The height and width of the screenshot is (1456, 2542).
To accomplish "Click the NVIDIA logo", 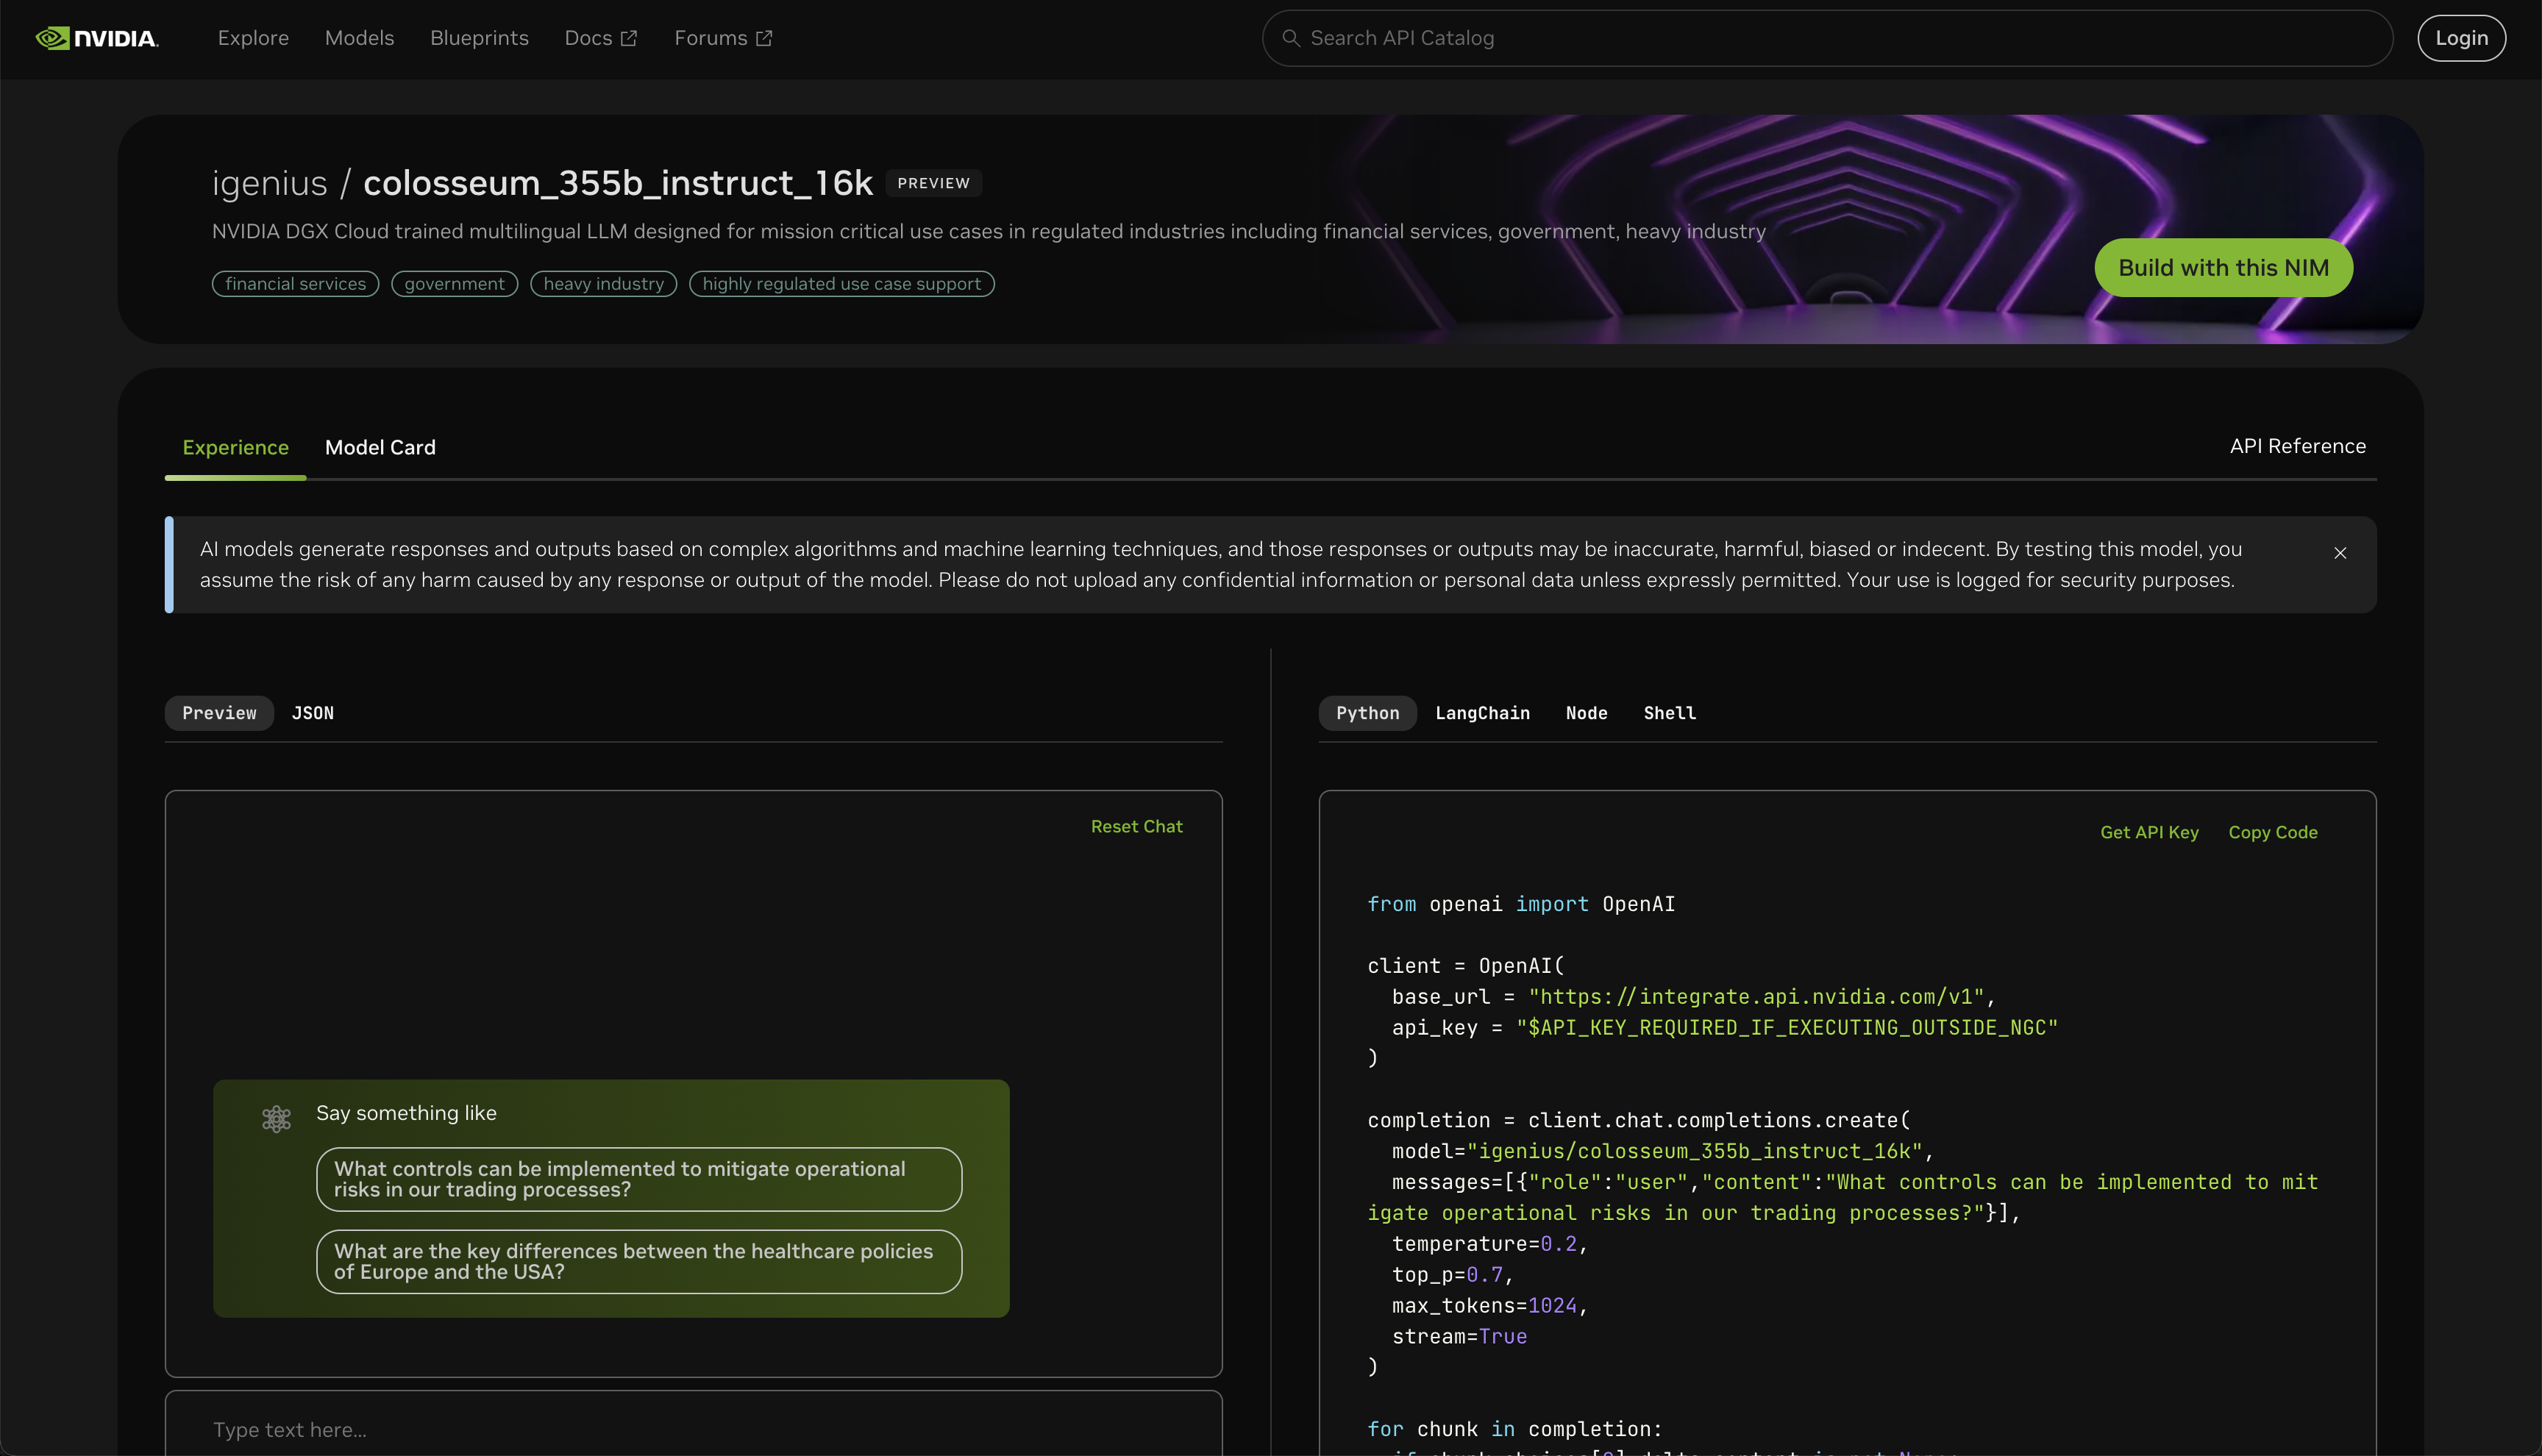I will pos(97,38).
